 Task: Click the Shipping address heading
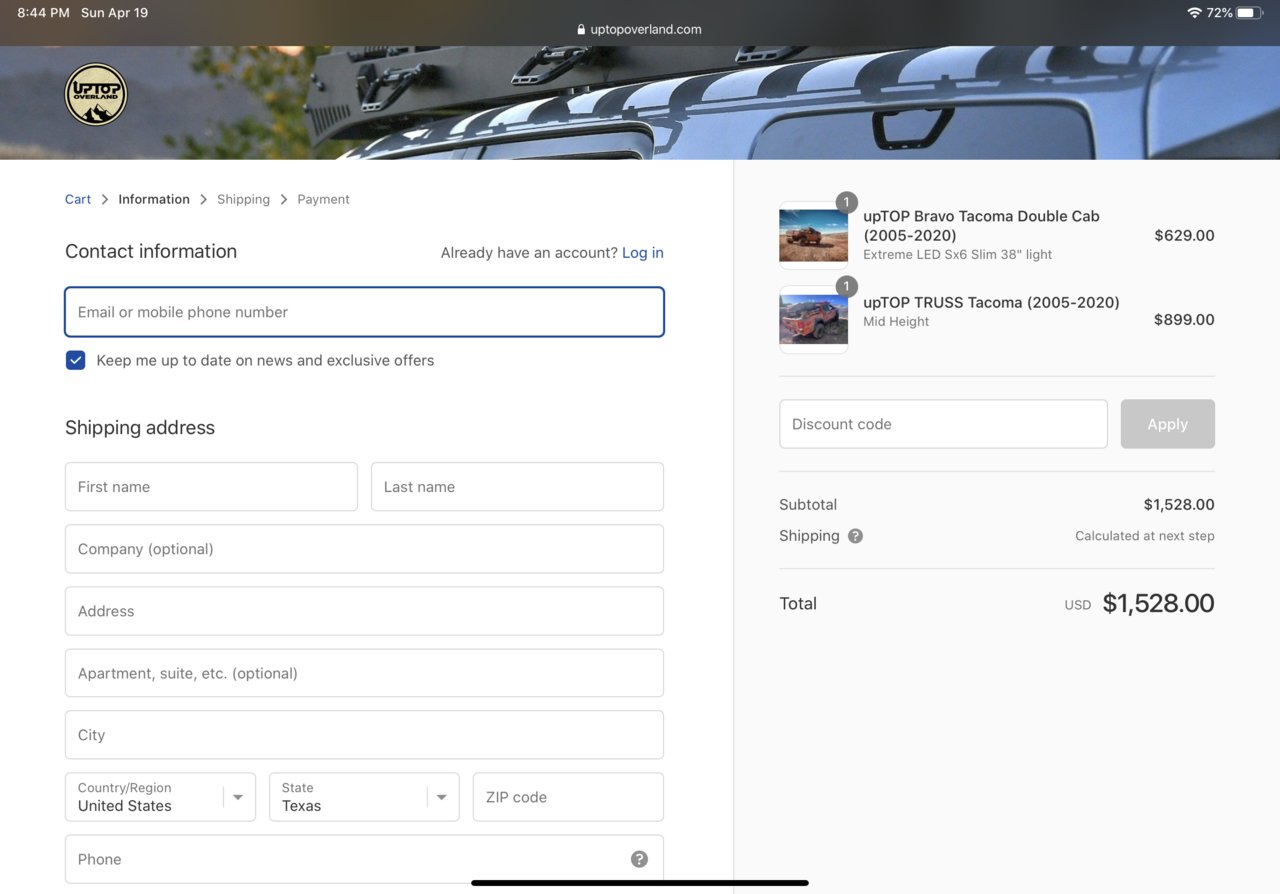tap(140, 427)
